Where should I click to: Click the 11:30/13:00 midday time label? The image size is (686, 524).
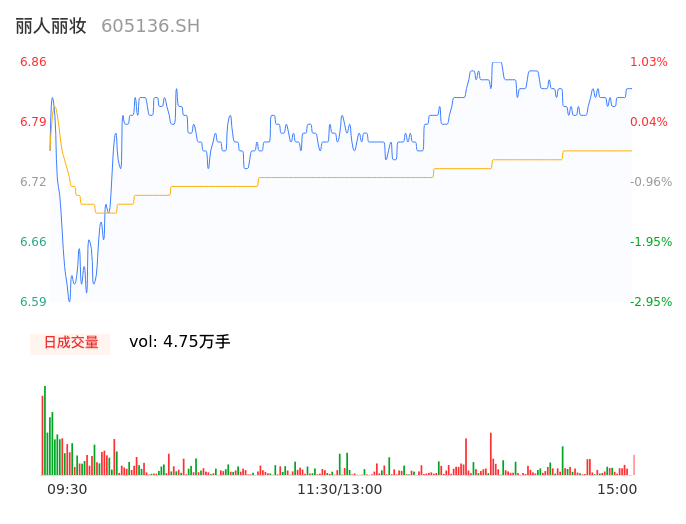(x=340, y=489)
